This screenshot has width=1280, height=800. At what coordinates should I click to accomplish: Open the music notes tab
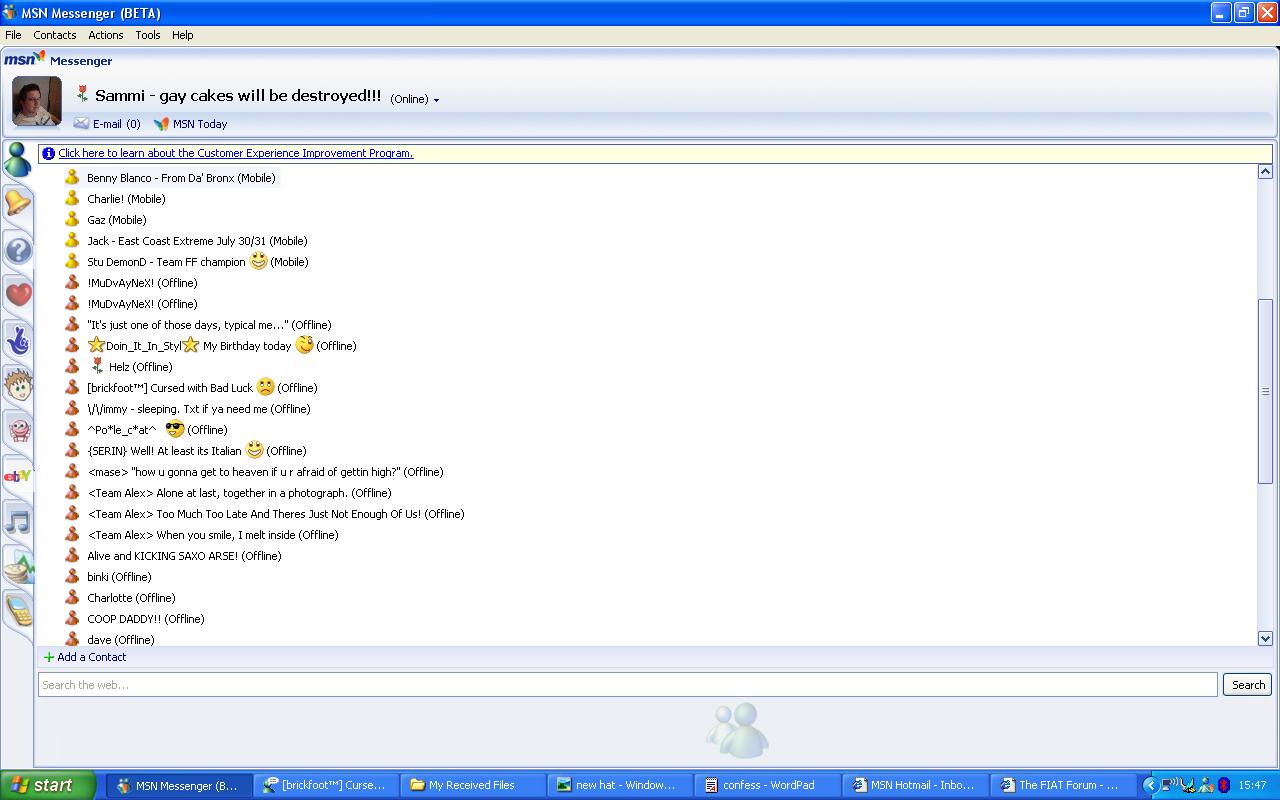(18, 521)
